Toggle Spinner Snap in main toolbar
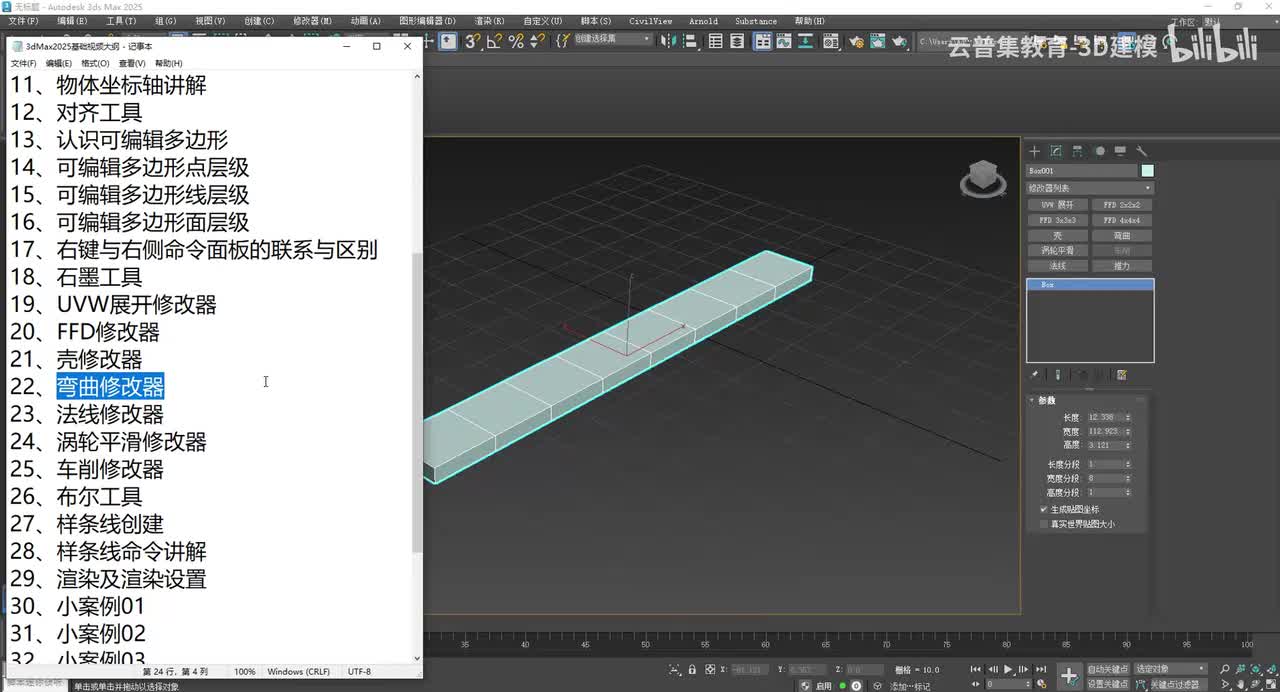 click(538, 41)
